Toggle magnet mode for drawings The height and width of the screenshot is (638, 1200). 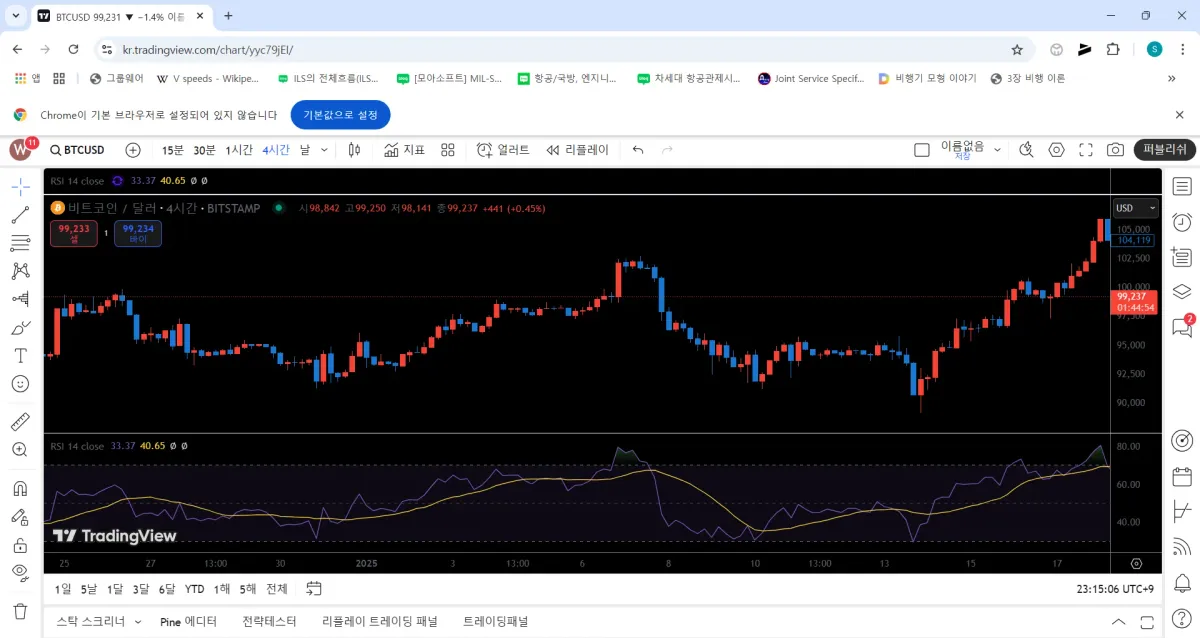[20, 488]
